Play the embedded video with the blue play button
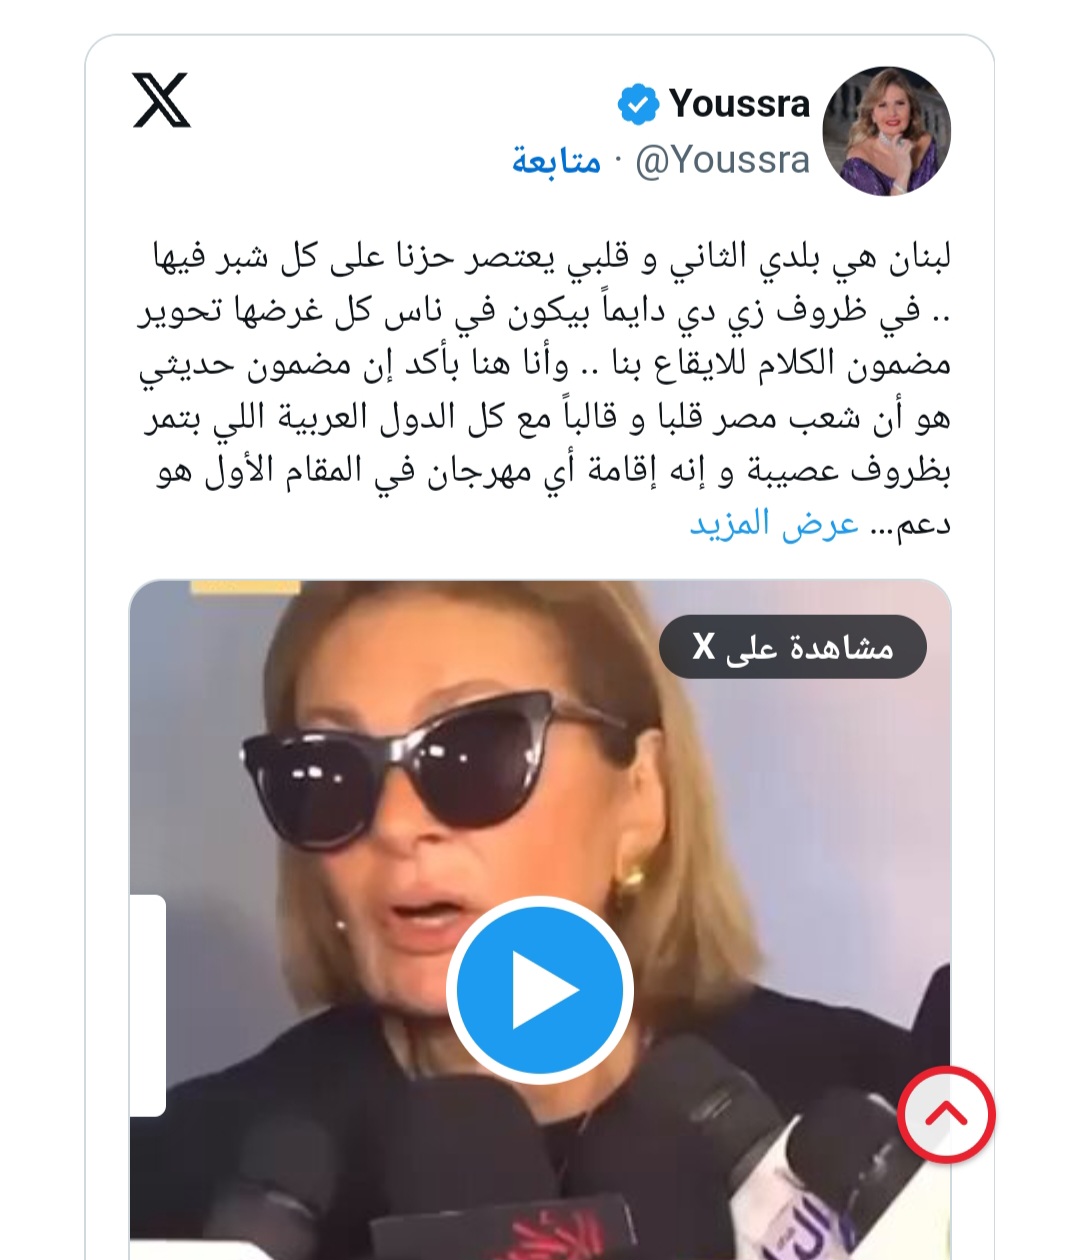This screenshot has width=1080, height=1260. [x=540, y=989]
